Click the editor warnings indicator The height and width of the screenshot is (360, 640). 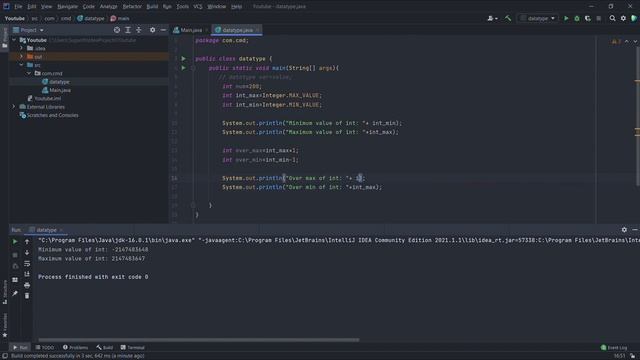[616, 42]
